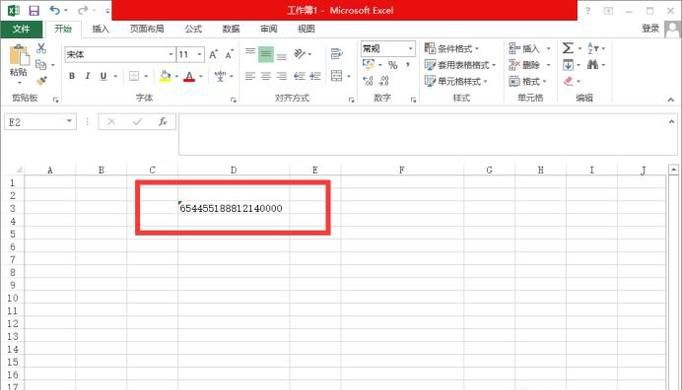Toggle Italic formatting
The height and width of the screenshot is (390, 682).
[87, 76]
